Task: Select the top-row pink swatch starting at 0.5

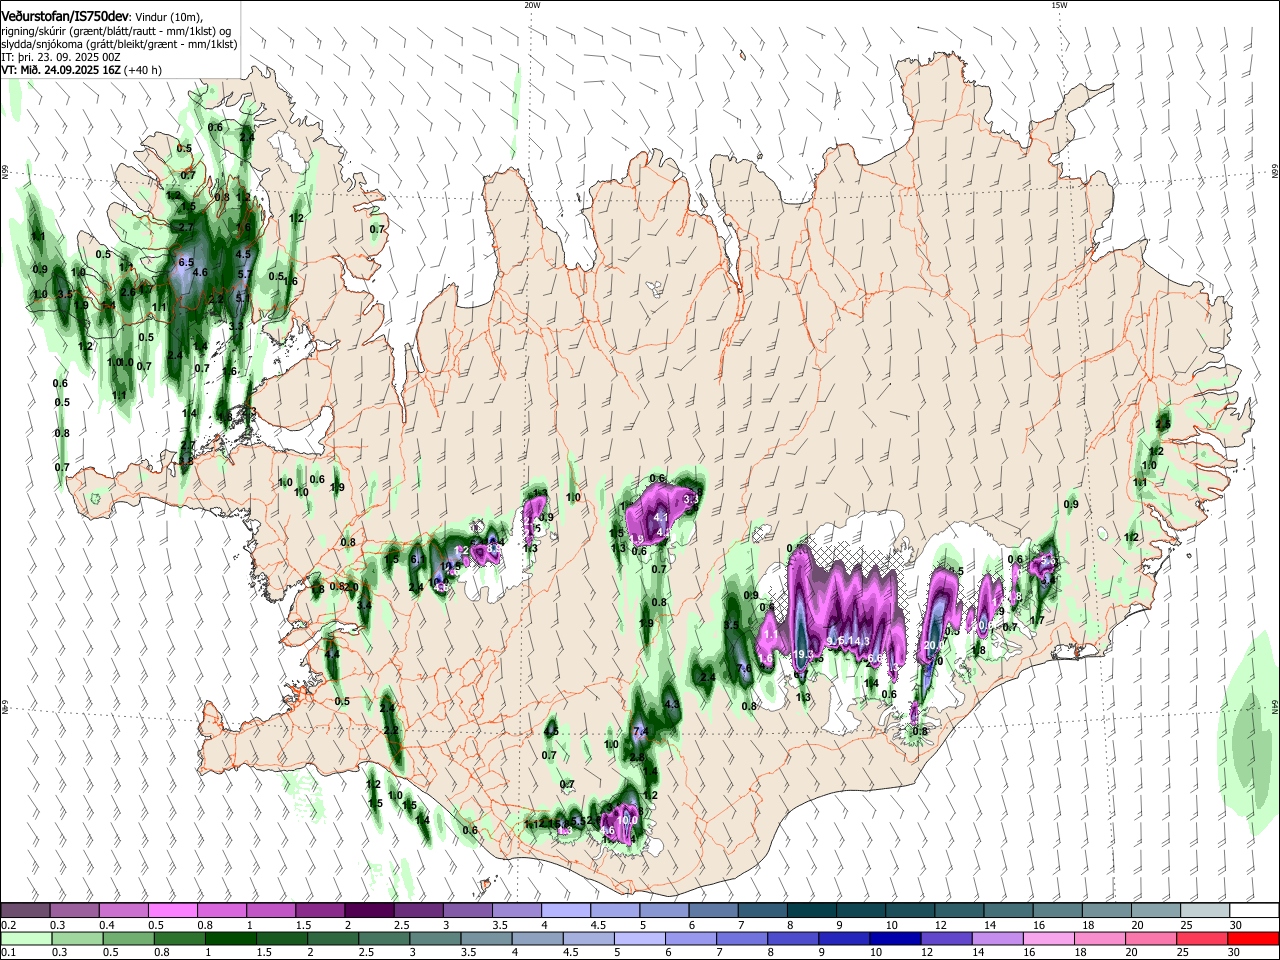Action: click(172, 910)
